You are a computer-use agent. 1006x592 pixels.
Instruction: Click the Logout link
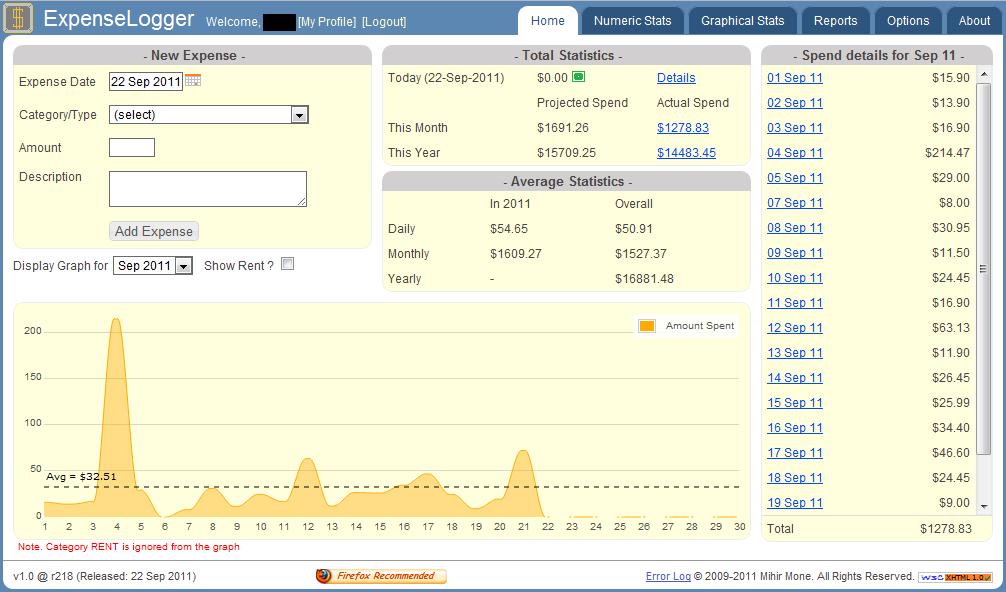coord(384,22)
